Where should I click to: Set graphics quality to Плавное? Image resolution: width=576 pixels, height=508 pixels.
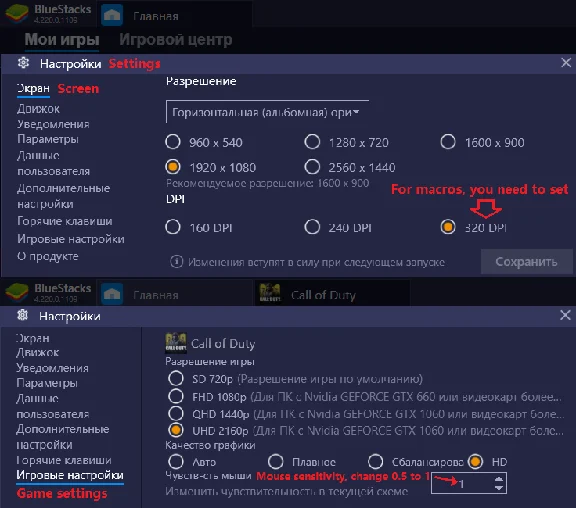click(x=276, y=462)
